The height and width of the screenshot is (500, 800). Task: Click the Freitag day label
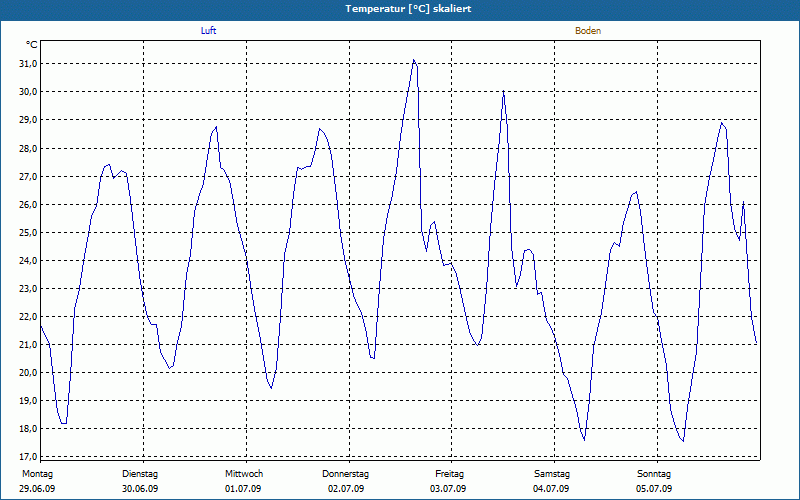(x=449, y=474)
